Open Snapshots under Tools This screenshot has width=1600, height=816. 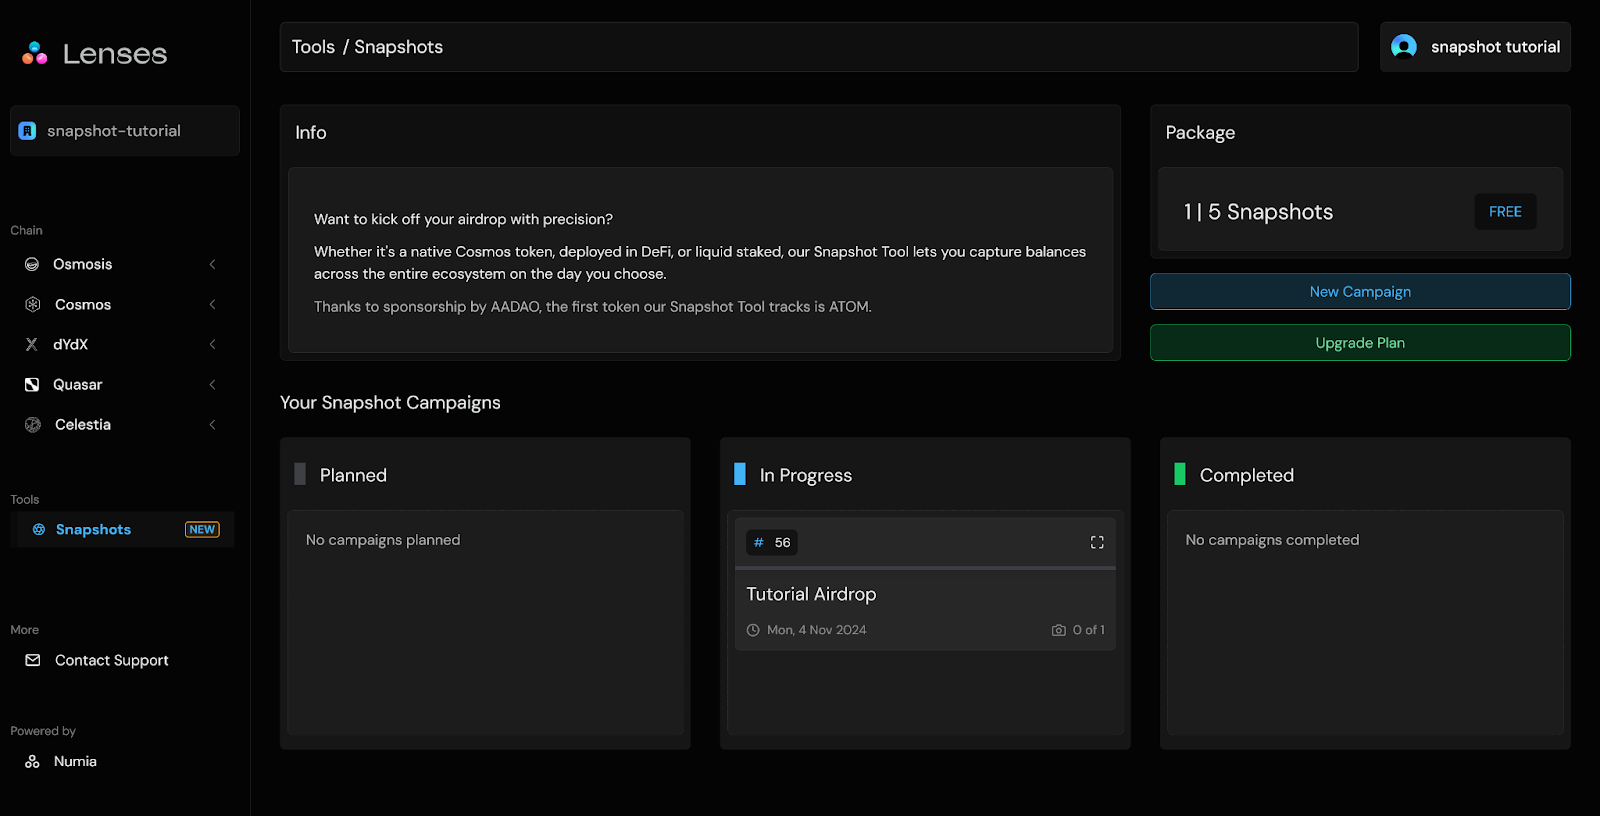(122, 529)
